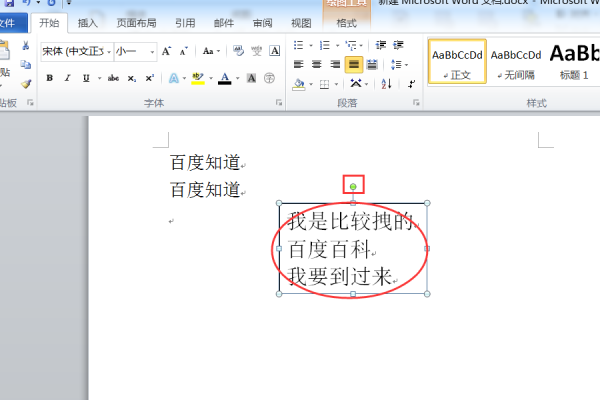This screenshot has height=400, width=600.
Task: Toggle underline formatting
Action: pos(86,78)
